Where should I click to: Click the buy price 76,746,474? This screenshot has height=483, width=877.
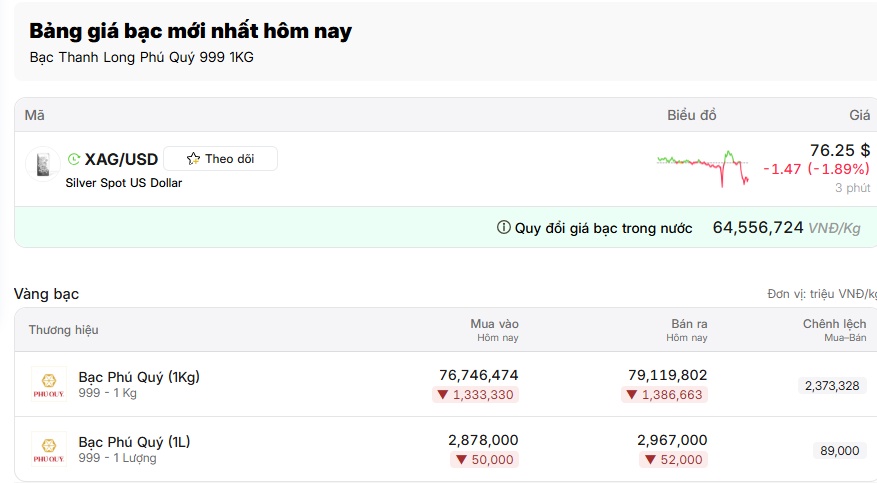click(x=479, y=375)
